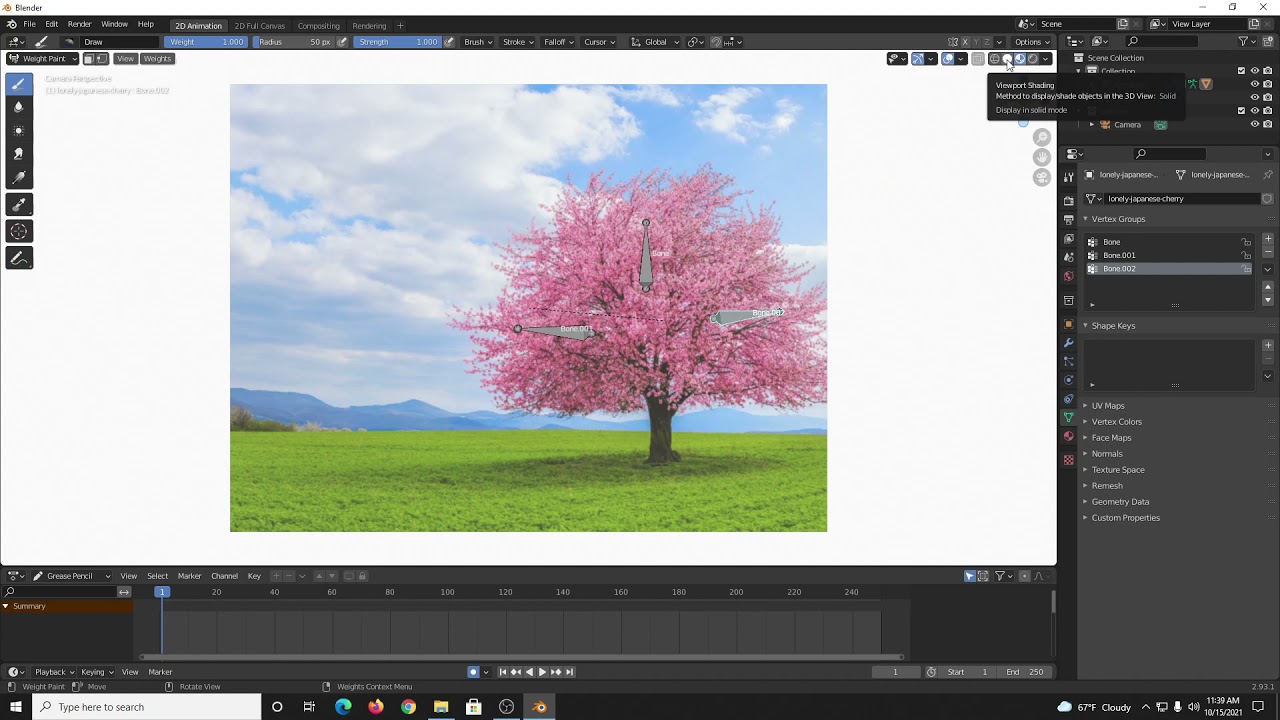
Task: Click the camera view gizmo in viewport
Action: [1042, 177]
